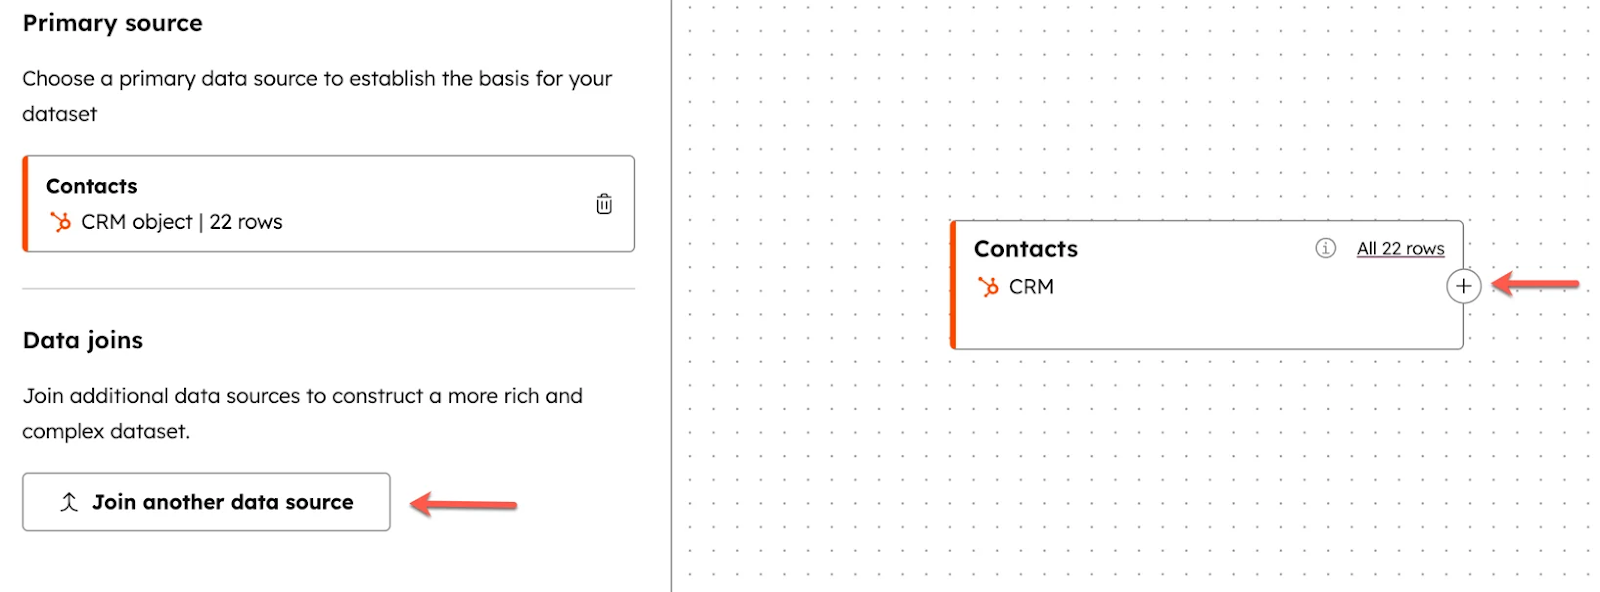The image size is (1600, 592).
Task: Click the info icon on Contacts node
Action: point(1325,248)
